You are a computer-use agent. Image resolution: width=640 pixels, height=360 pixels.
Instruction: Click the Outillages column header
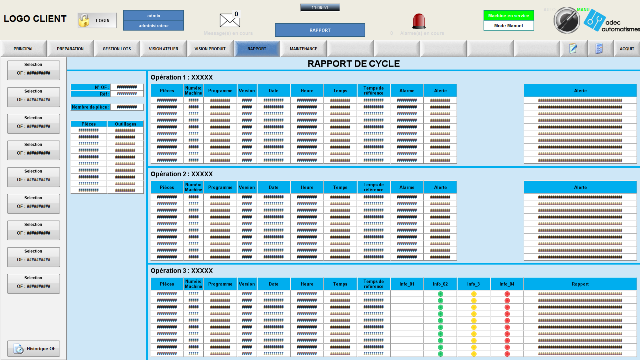tap(125, 124)
